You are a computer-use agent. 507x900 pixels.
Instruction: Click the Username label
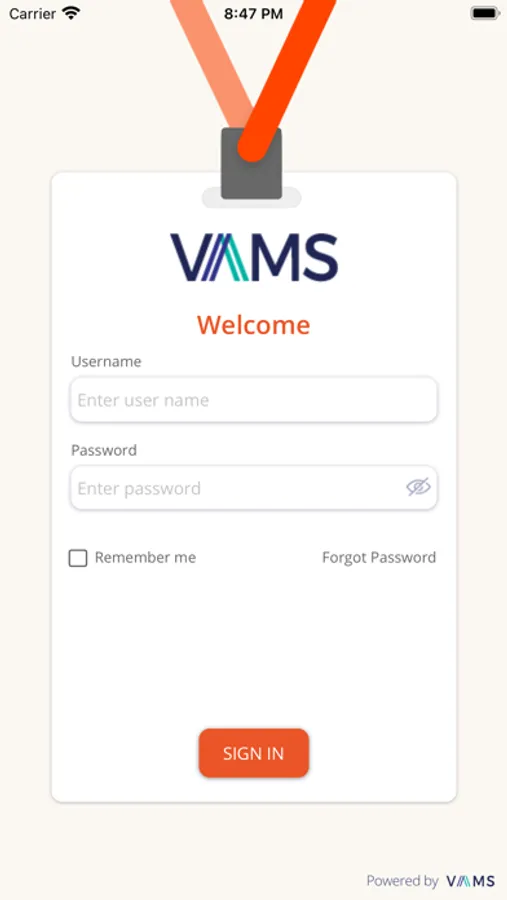click(106, 362)
